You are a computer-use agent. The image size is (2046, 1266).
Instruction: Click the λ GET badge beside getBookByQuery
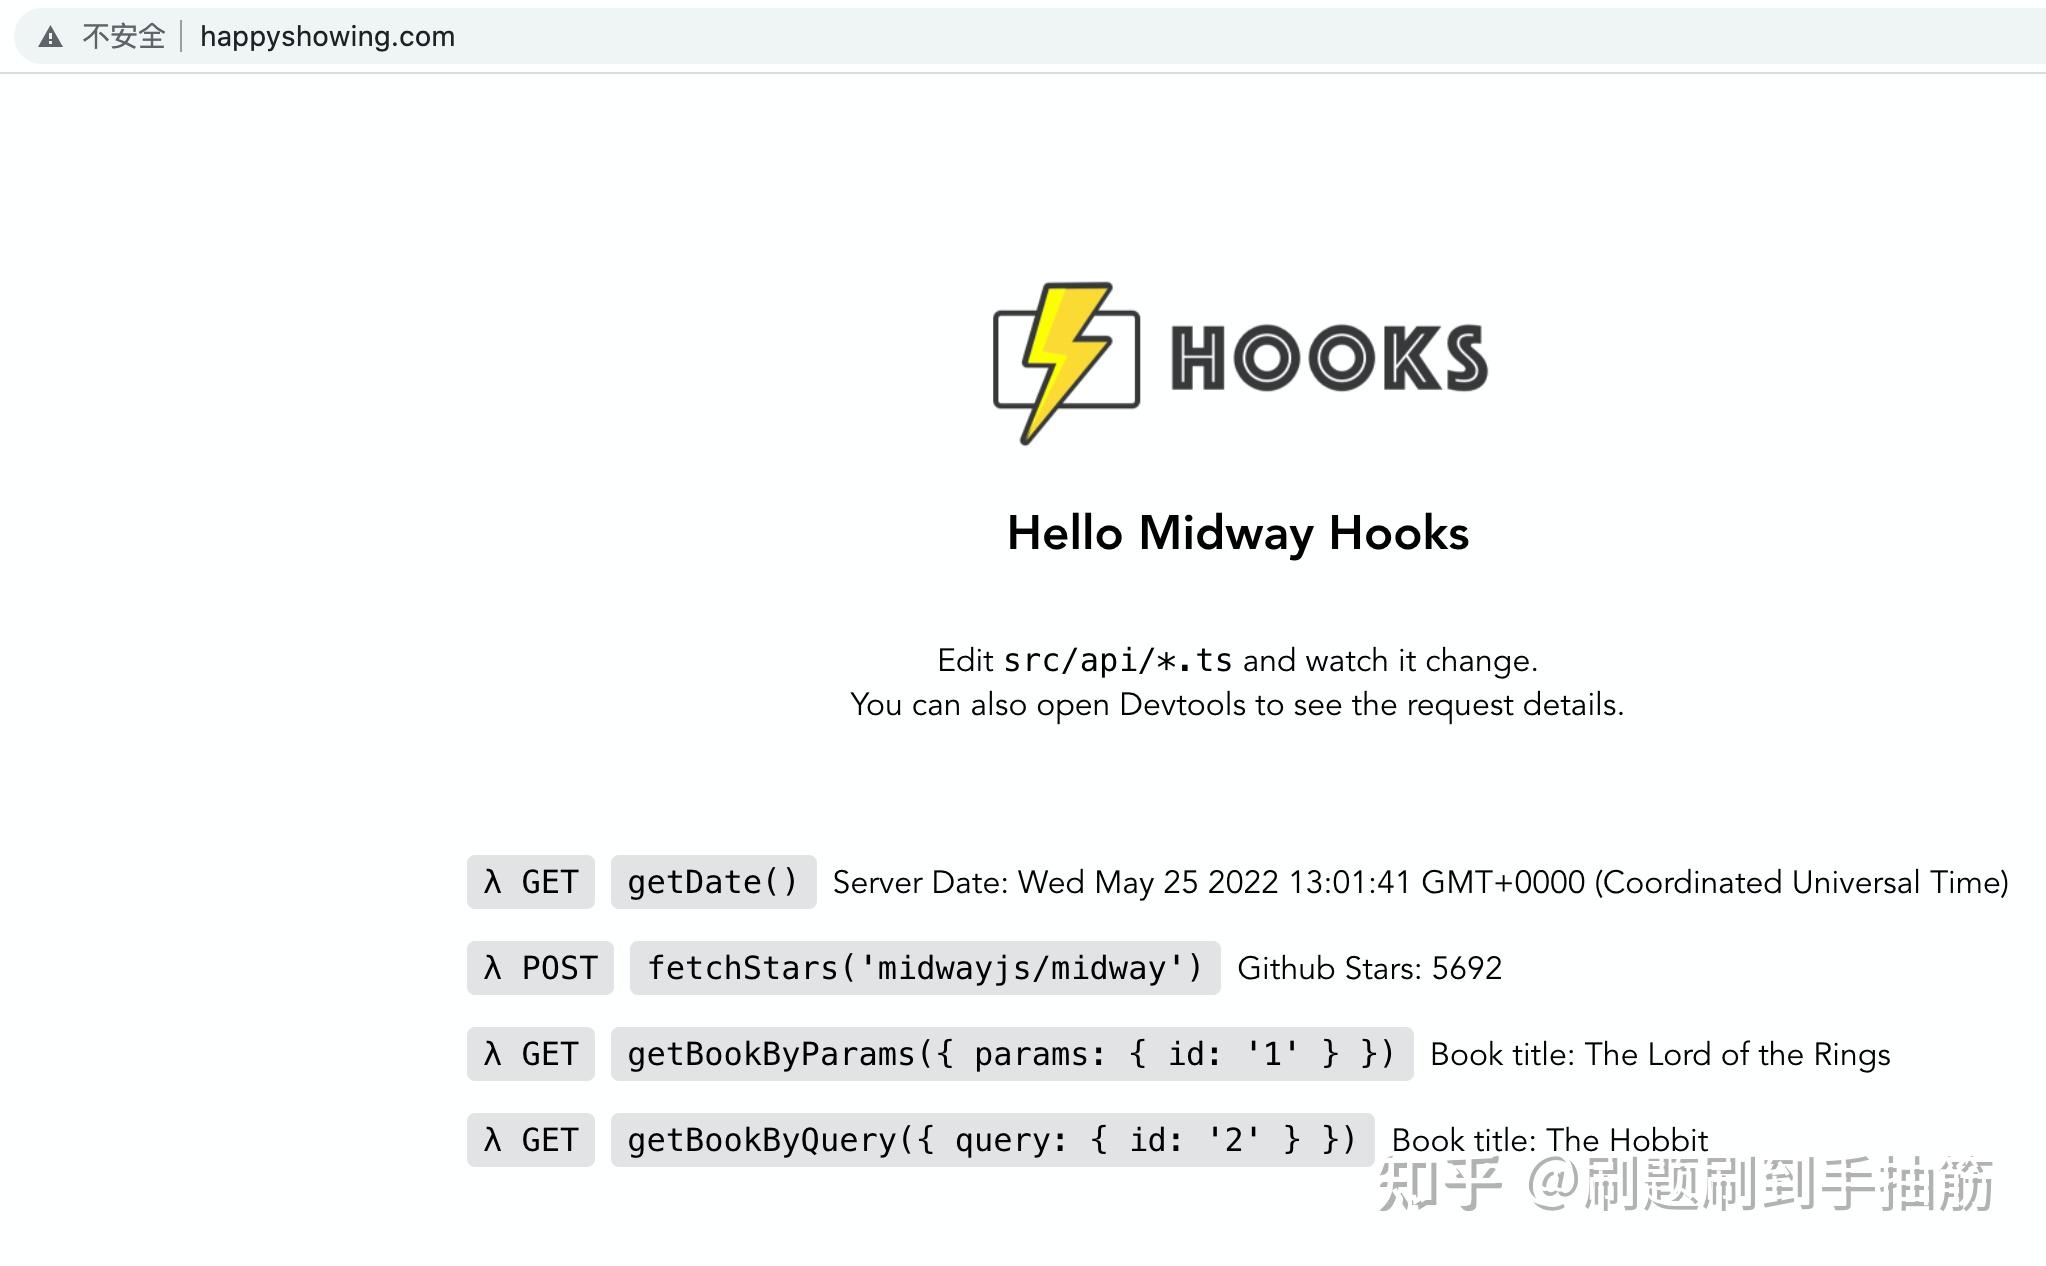pyautogui.click(x=530, y=1139)
